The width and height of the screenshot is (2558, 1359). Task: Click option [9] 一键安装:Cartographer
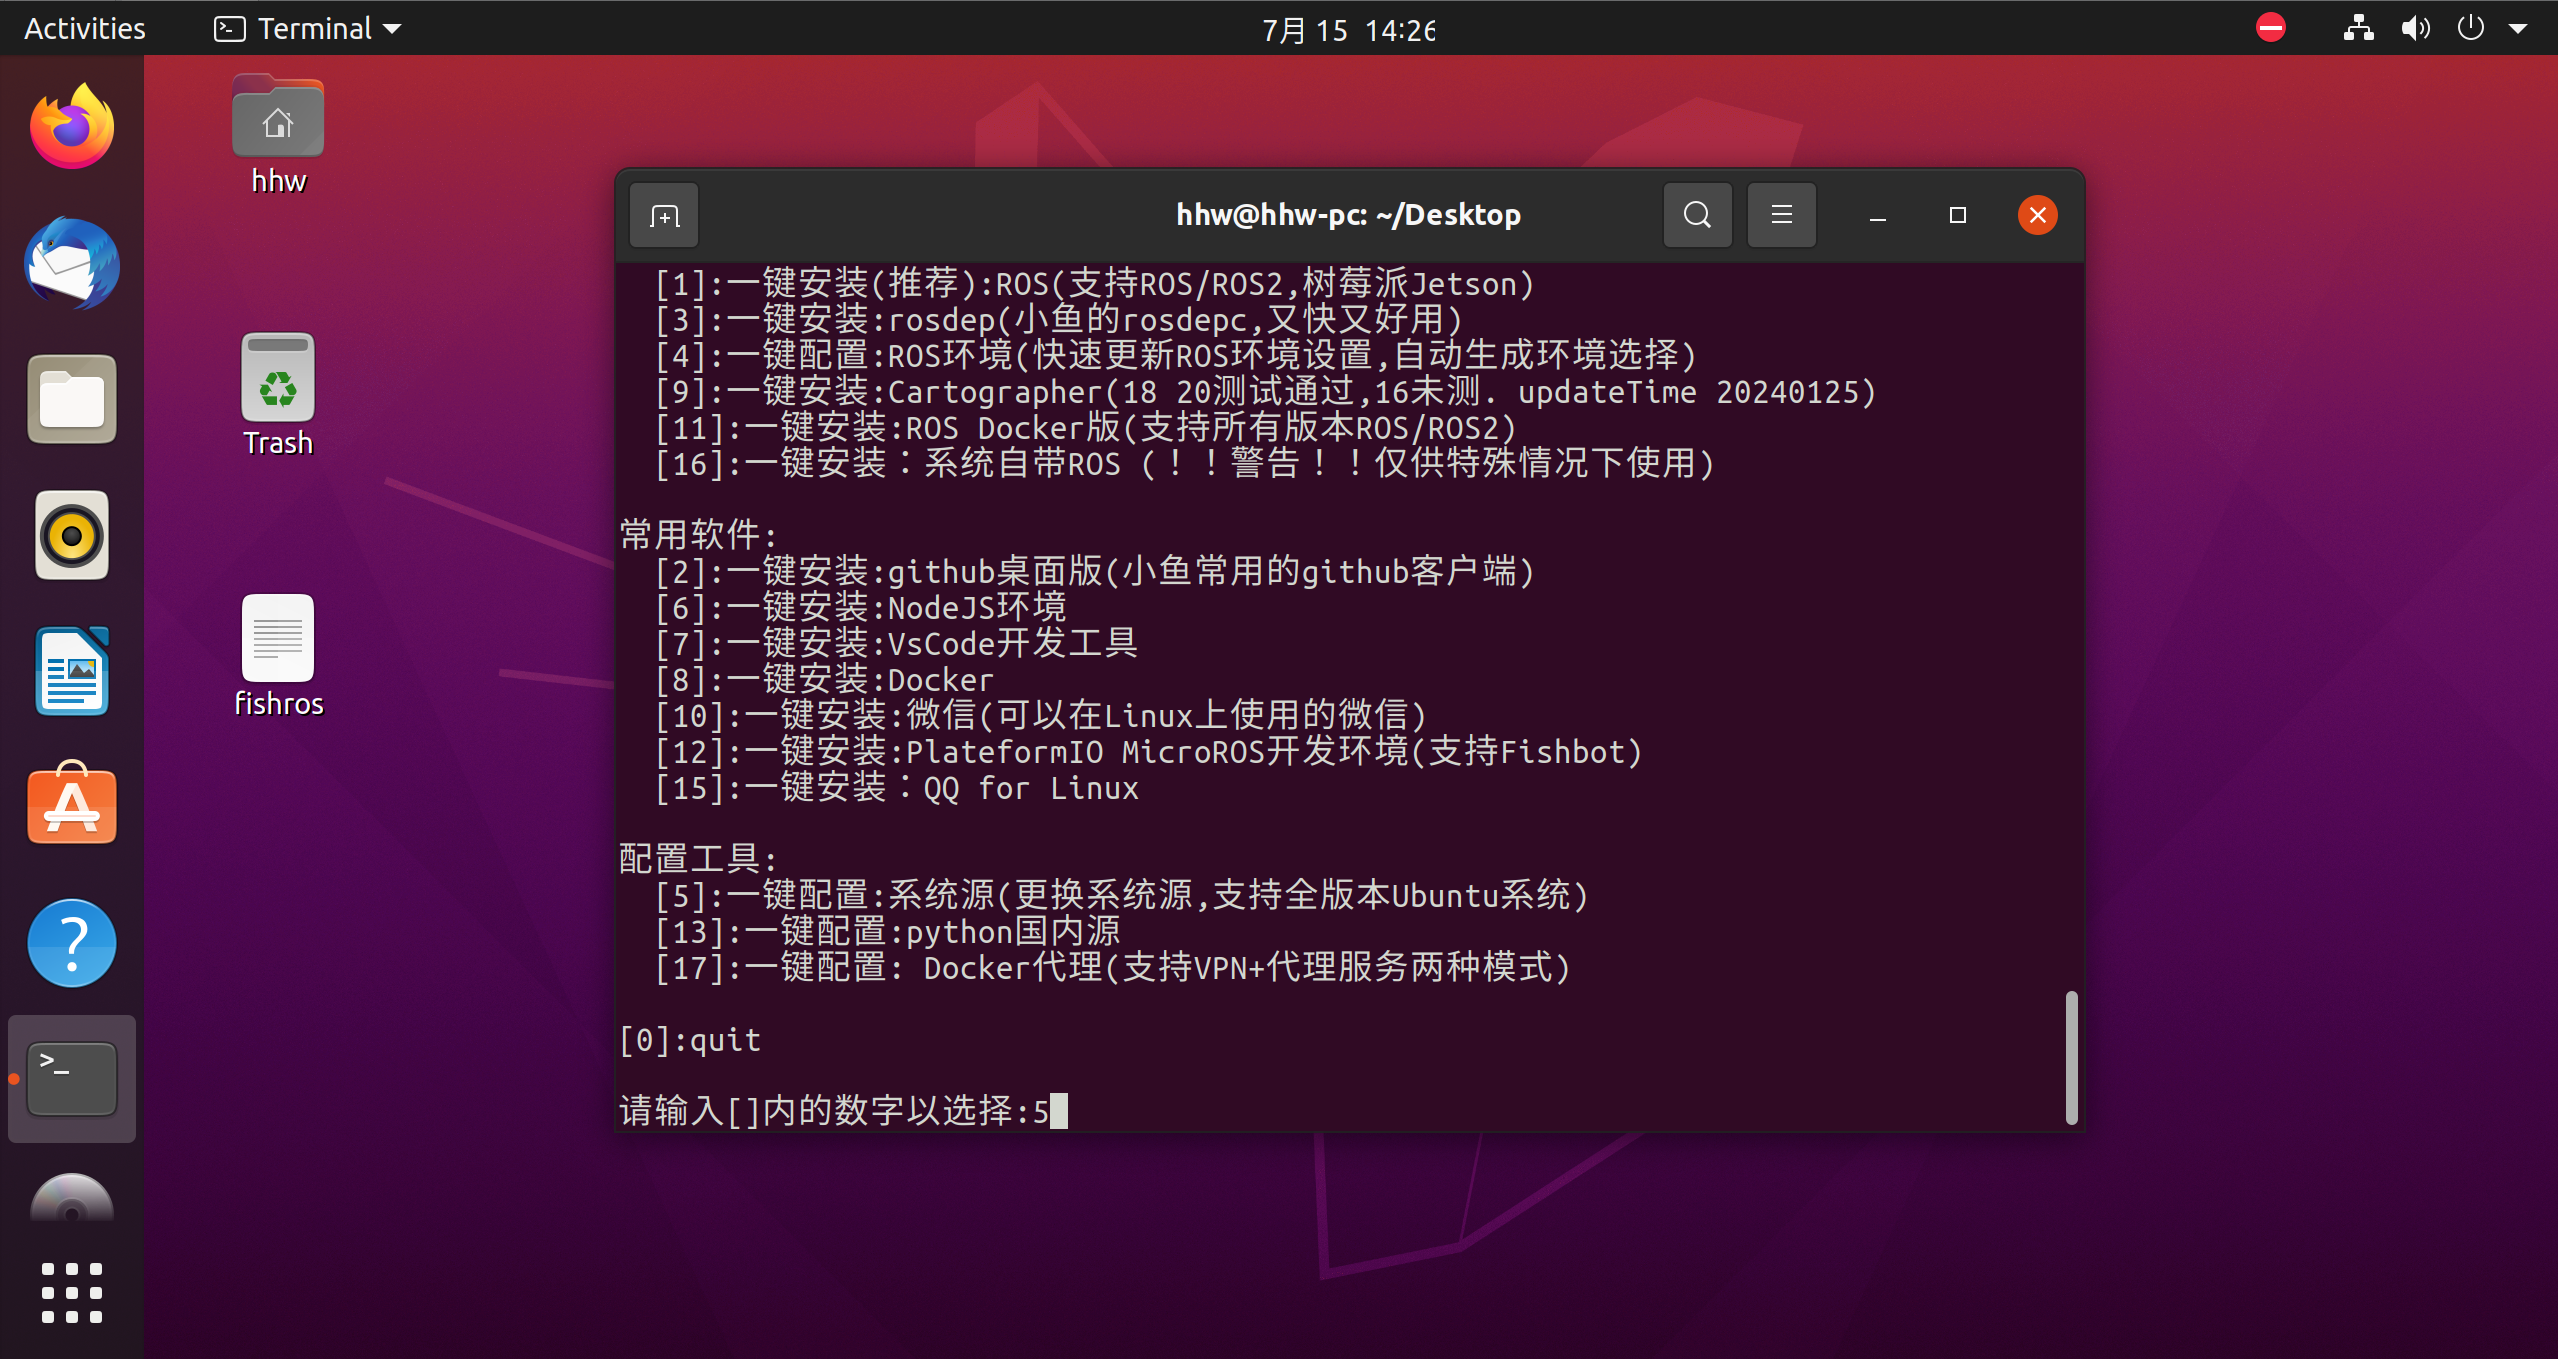(x=1266, y=392)
